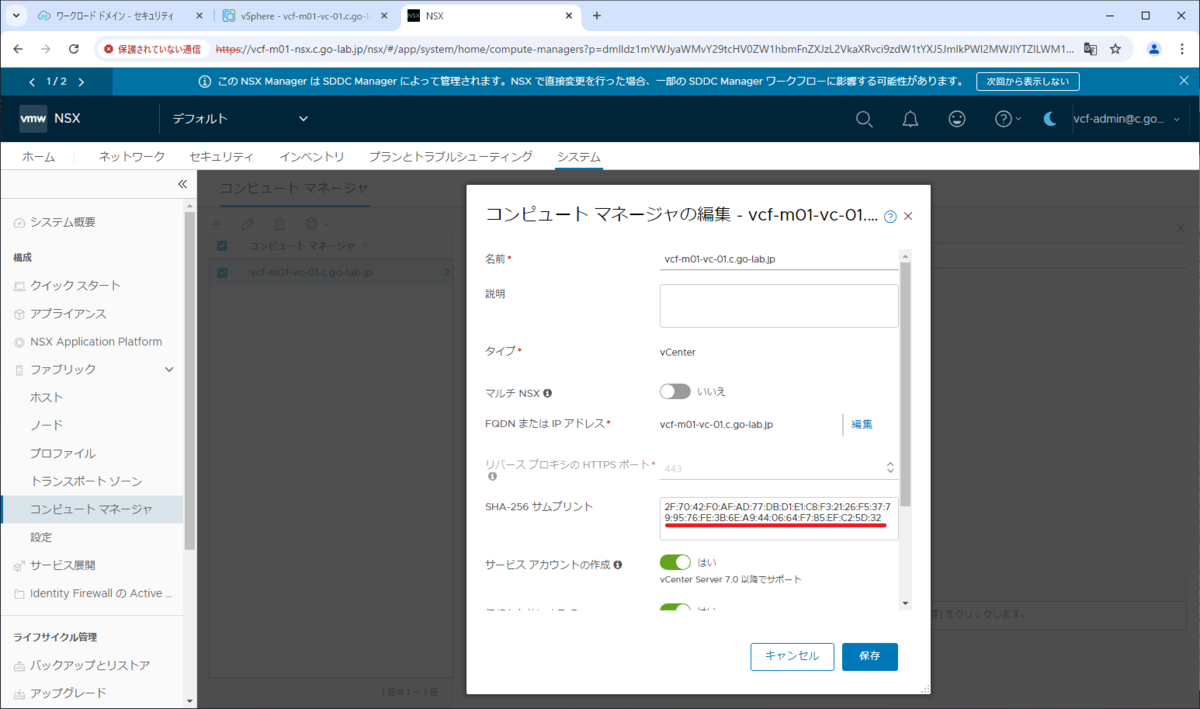Dismiss the SDDC Manager banner with X
1200x709 pixels.
tap(1183, 81)
